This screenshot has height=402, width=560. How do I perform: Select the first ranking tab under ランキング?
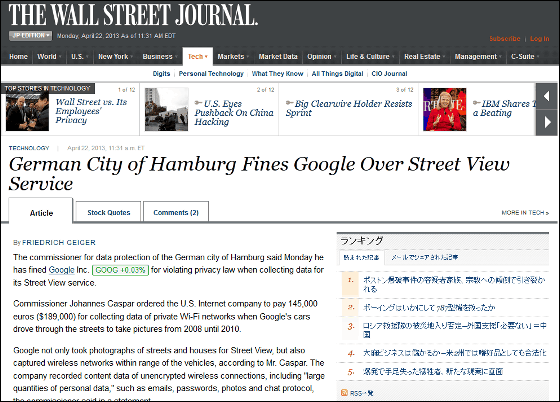361,257
